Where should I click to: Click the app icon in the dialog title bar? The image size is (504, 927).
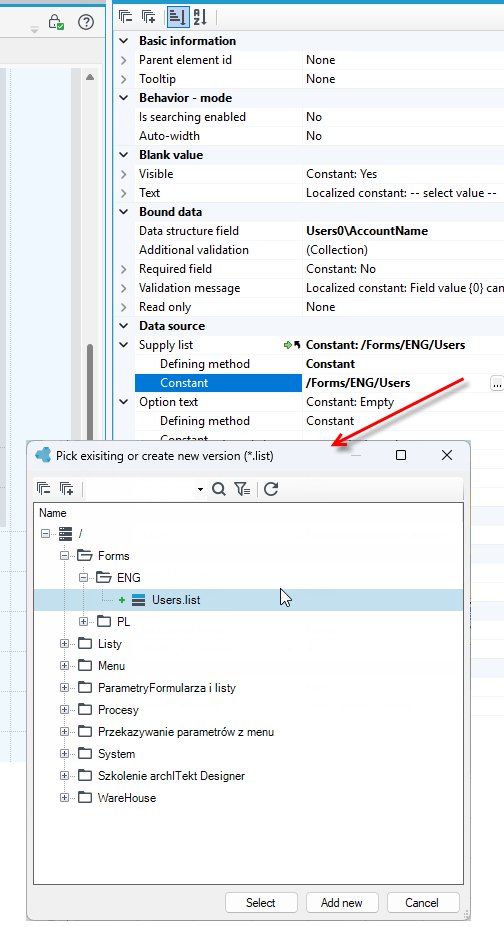pos(43,455)
